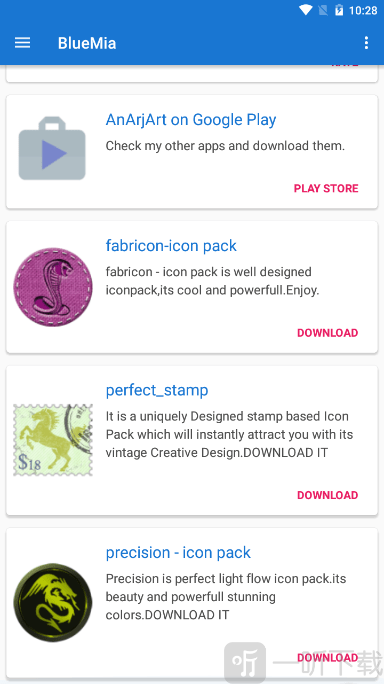The height and width of the screenshot is (684, 384).
Task: Tap the Google Play briefcase icon
Action: click(x=52, y=148)
